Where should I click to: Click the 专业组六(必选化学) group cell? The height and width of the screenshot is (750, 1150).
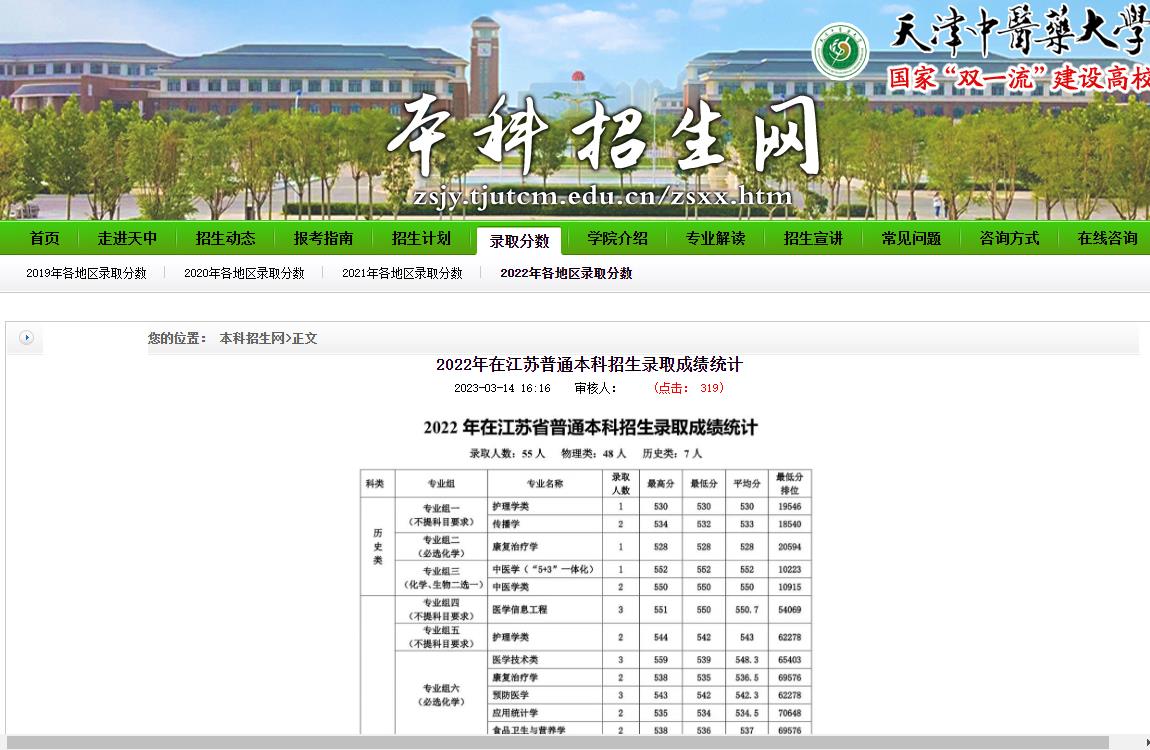(x=441, y=695)
